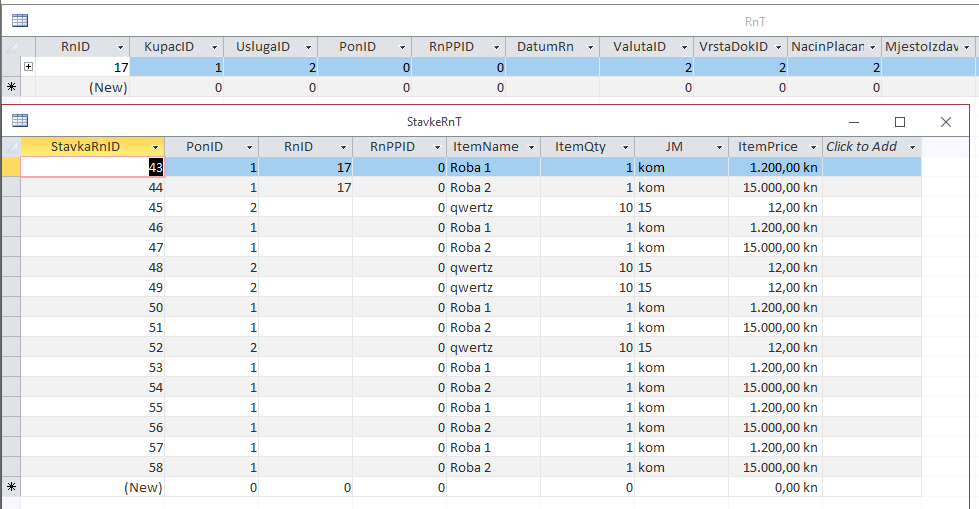Open the RnPPID dropdown in RnT table

pyautogui.click(x=496, y=47)
